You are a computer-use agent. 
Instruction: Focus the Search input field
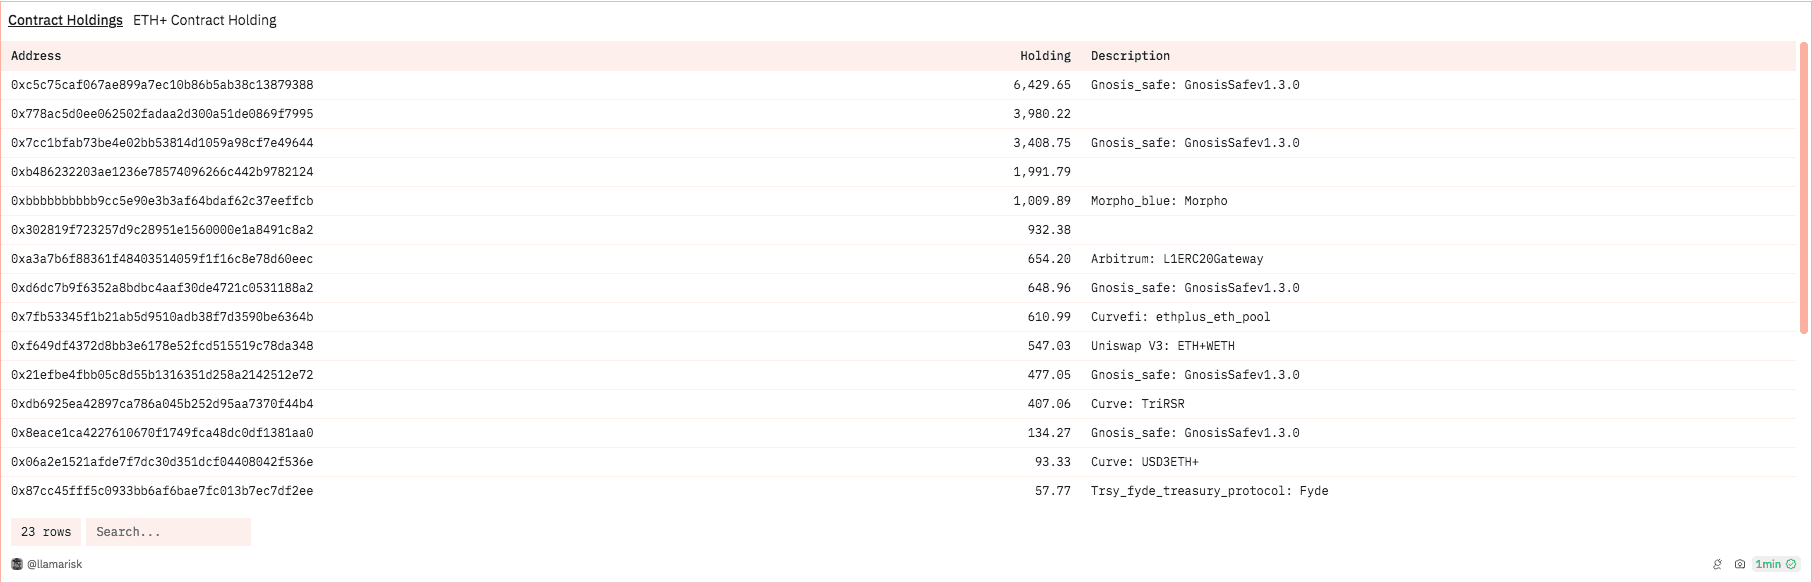[168, 532]
